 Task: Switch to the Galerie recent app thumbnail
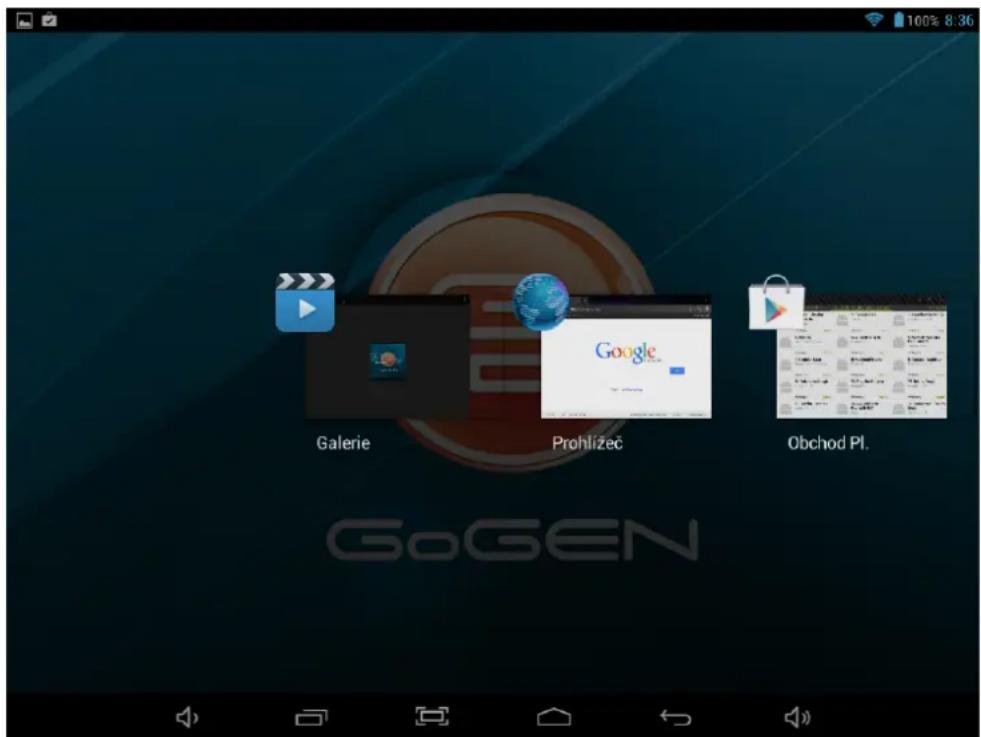[387, 357]
